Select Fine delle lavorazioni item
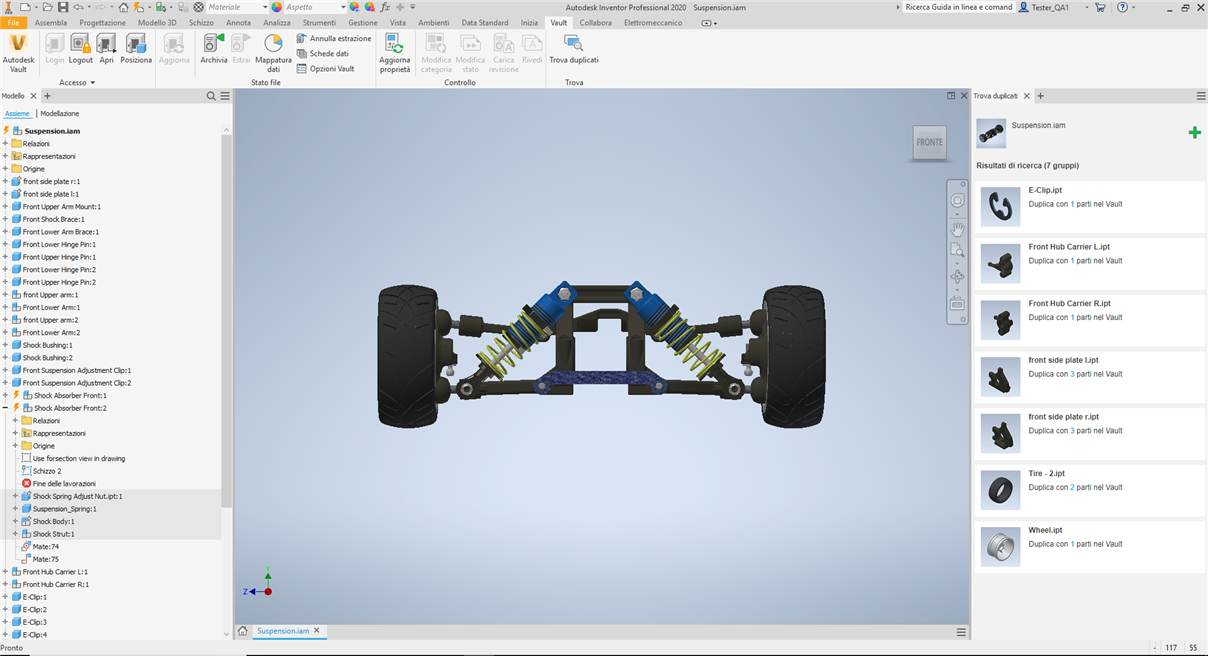This screenshot has width=1208, height=656. (x=65, y=484)
